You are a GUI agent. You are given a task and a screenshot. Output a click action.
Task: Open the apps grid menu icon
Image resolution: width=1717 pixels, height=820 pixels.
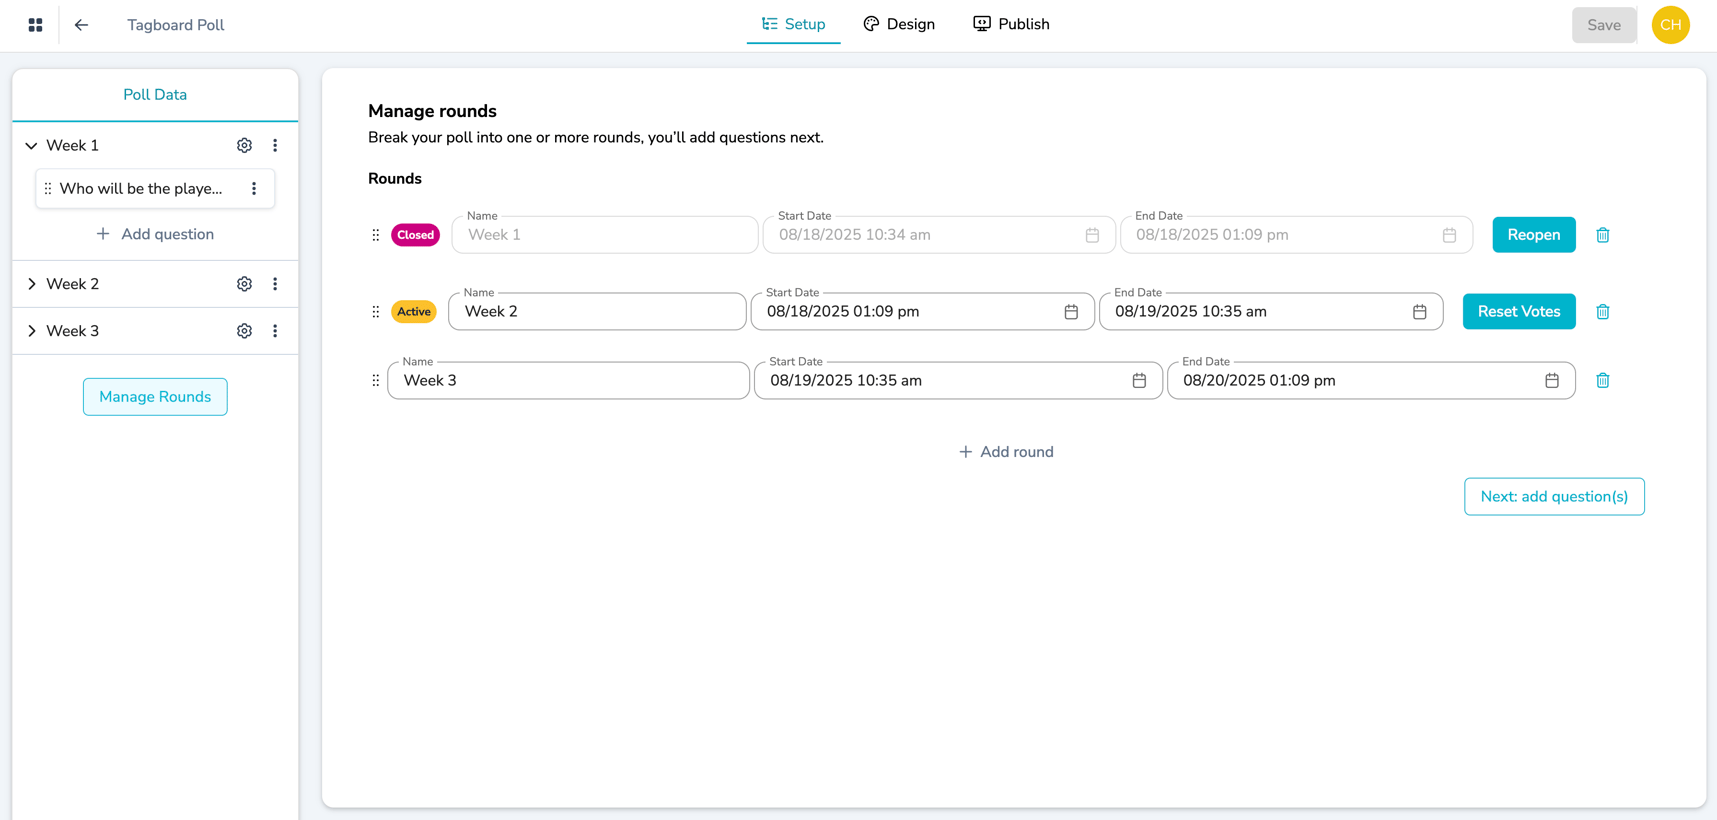coord(35,25)
